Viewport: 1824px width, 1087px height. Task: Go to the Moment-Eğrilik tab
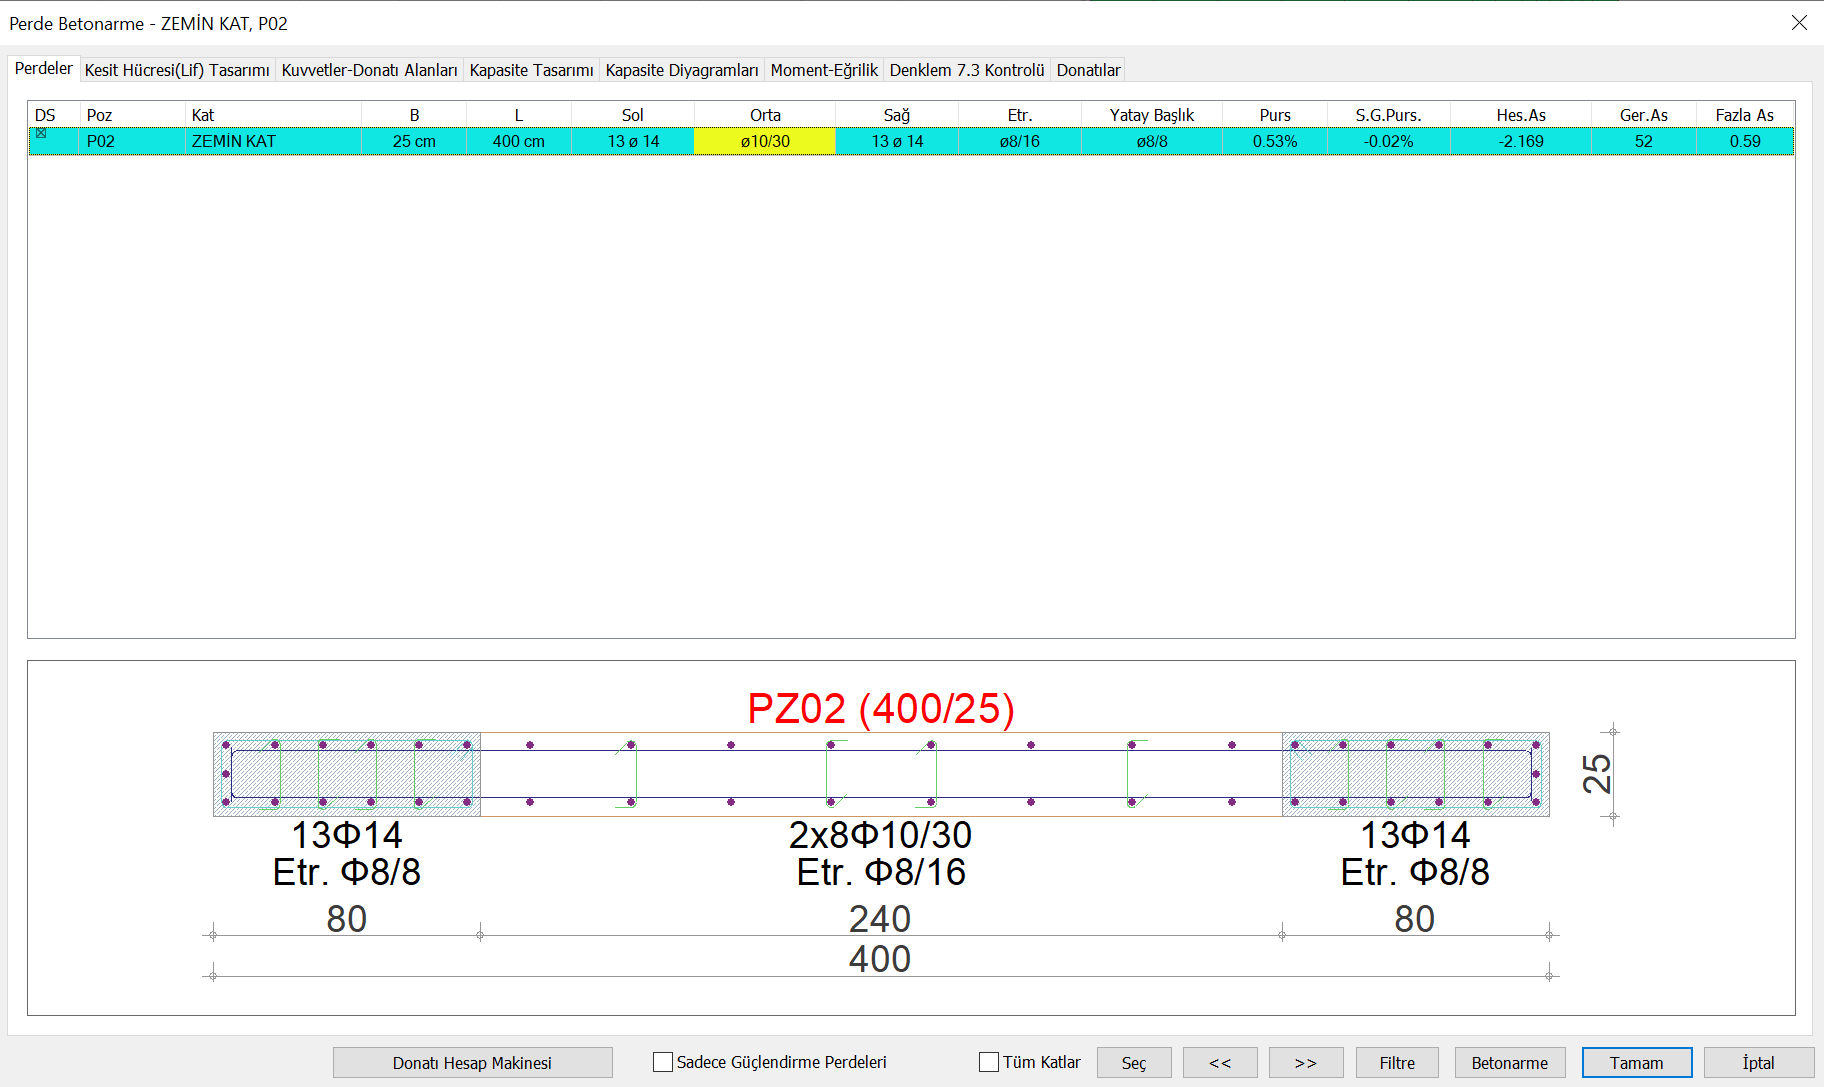click(823, 70)
